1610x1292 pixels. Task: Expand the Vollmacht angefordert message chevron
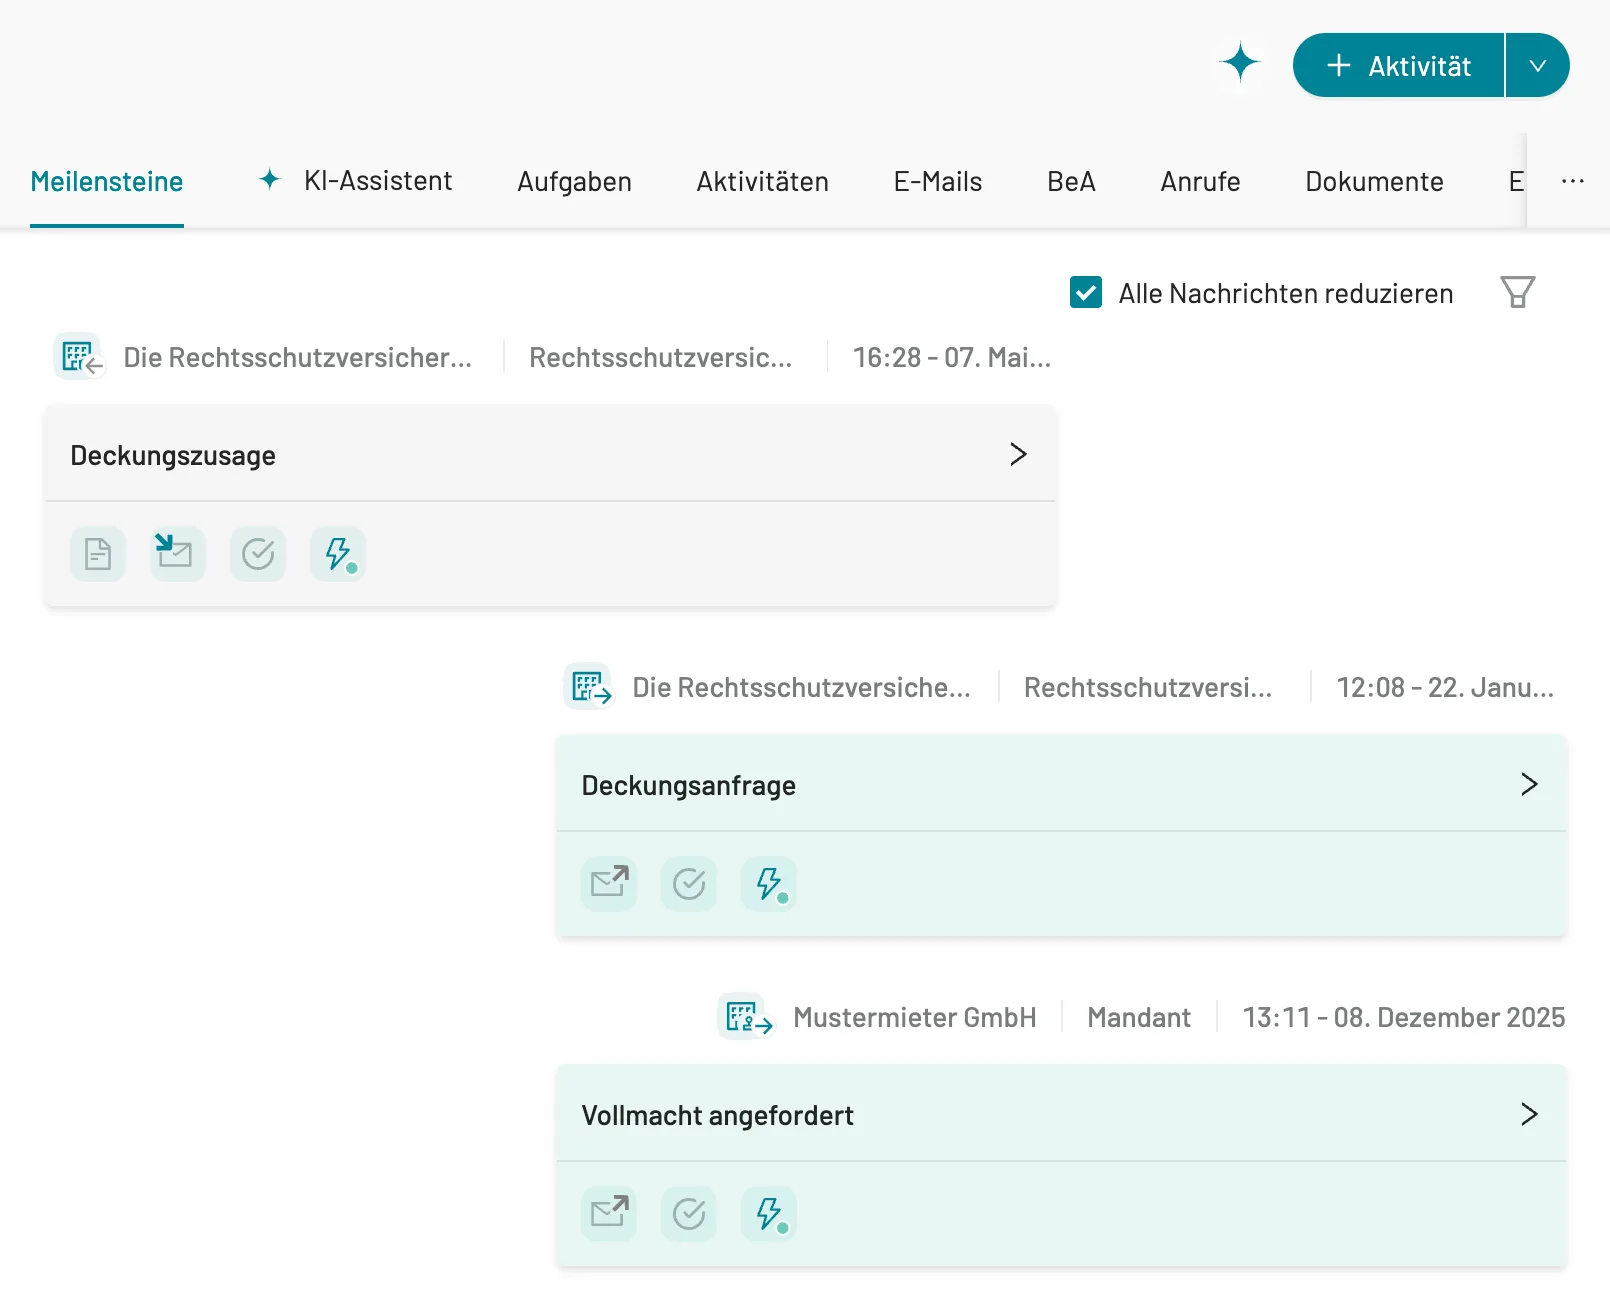coord(1529,1114)
